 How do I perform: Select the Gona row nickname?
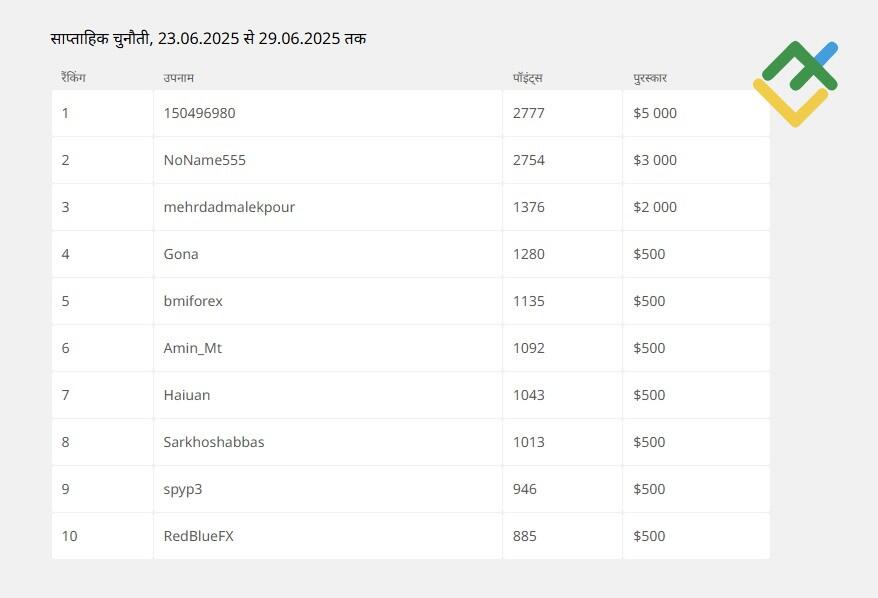(x=181, y=254)
